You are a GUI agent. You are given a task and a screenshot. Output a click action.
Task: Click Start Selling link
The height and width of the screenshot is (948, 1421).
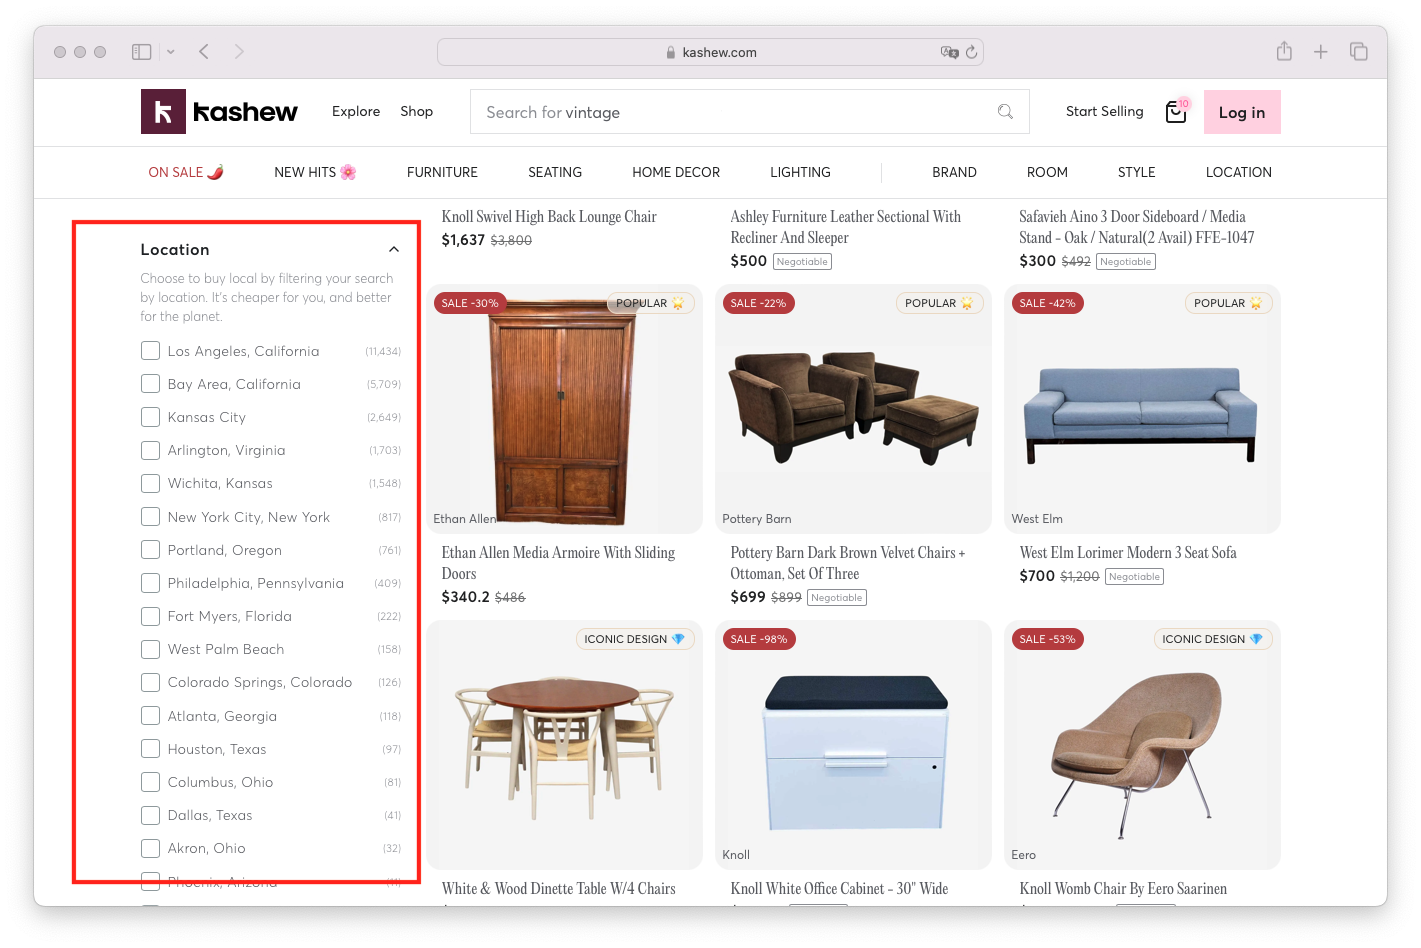tap(1104, 111)
